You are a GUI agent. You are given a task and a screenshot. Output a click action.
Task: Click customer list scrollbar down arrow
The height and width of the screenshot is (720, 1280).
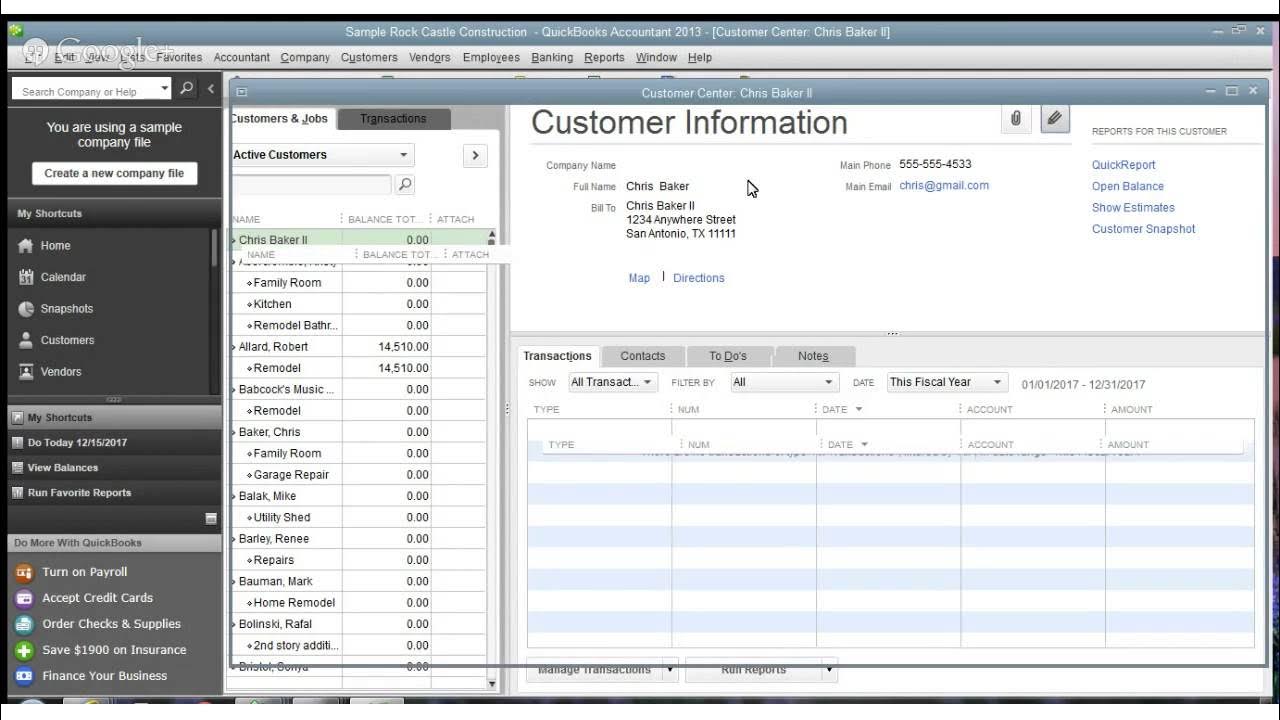491,684
